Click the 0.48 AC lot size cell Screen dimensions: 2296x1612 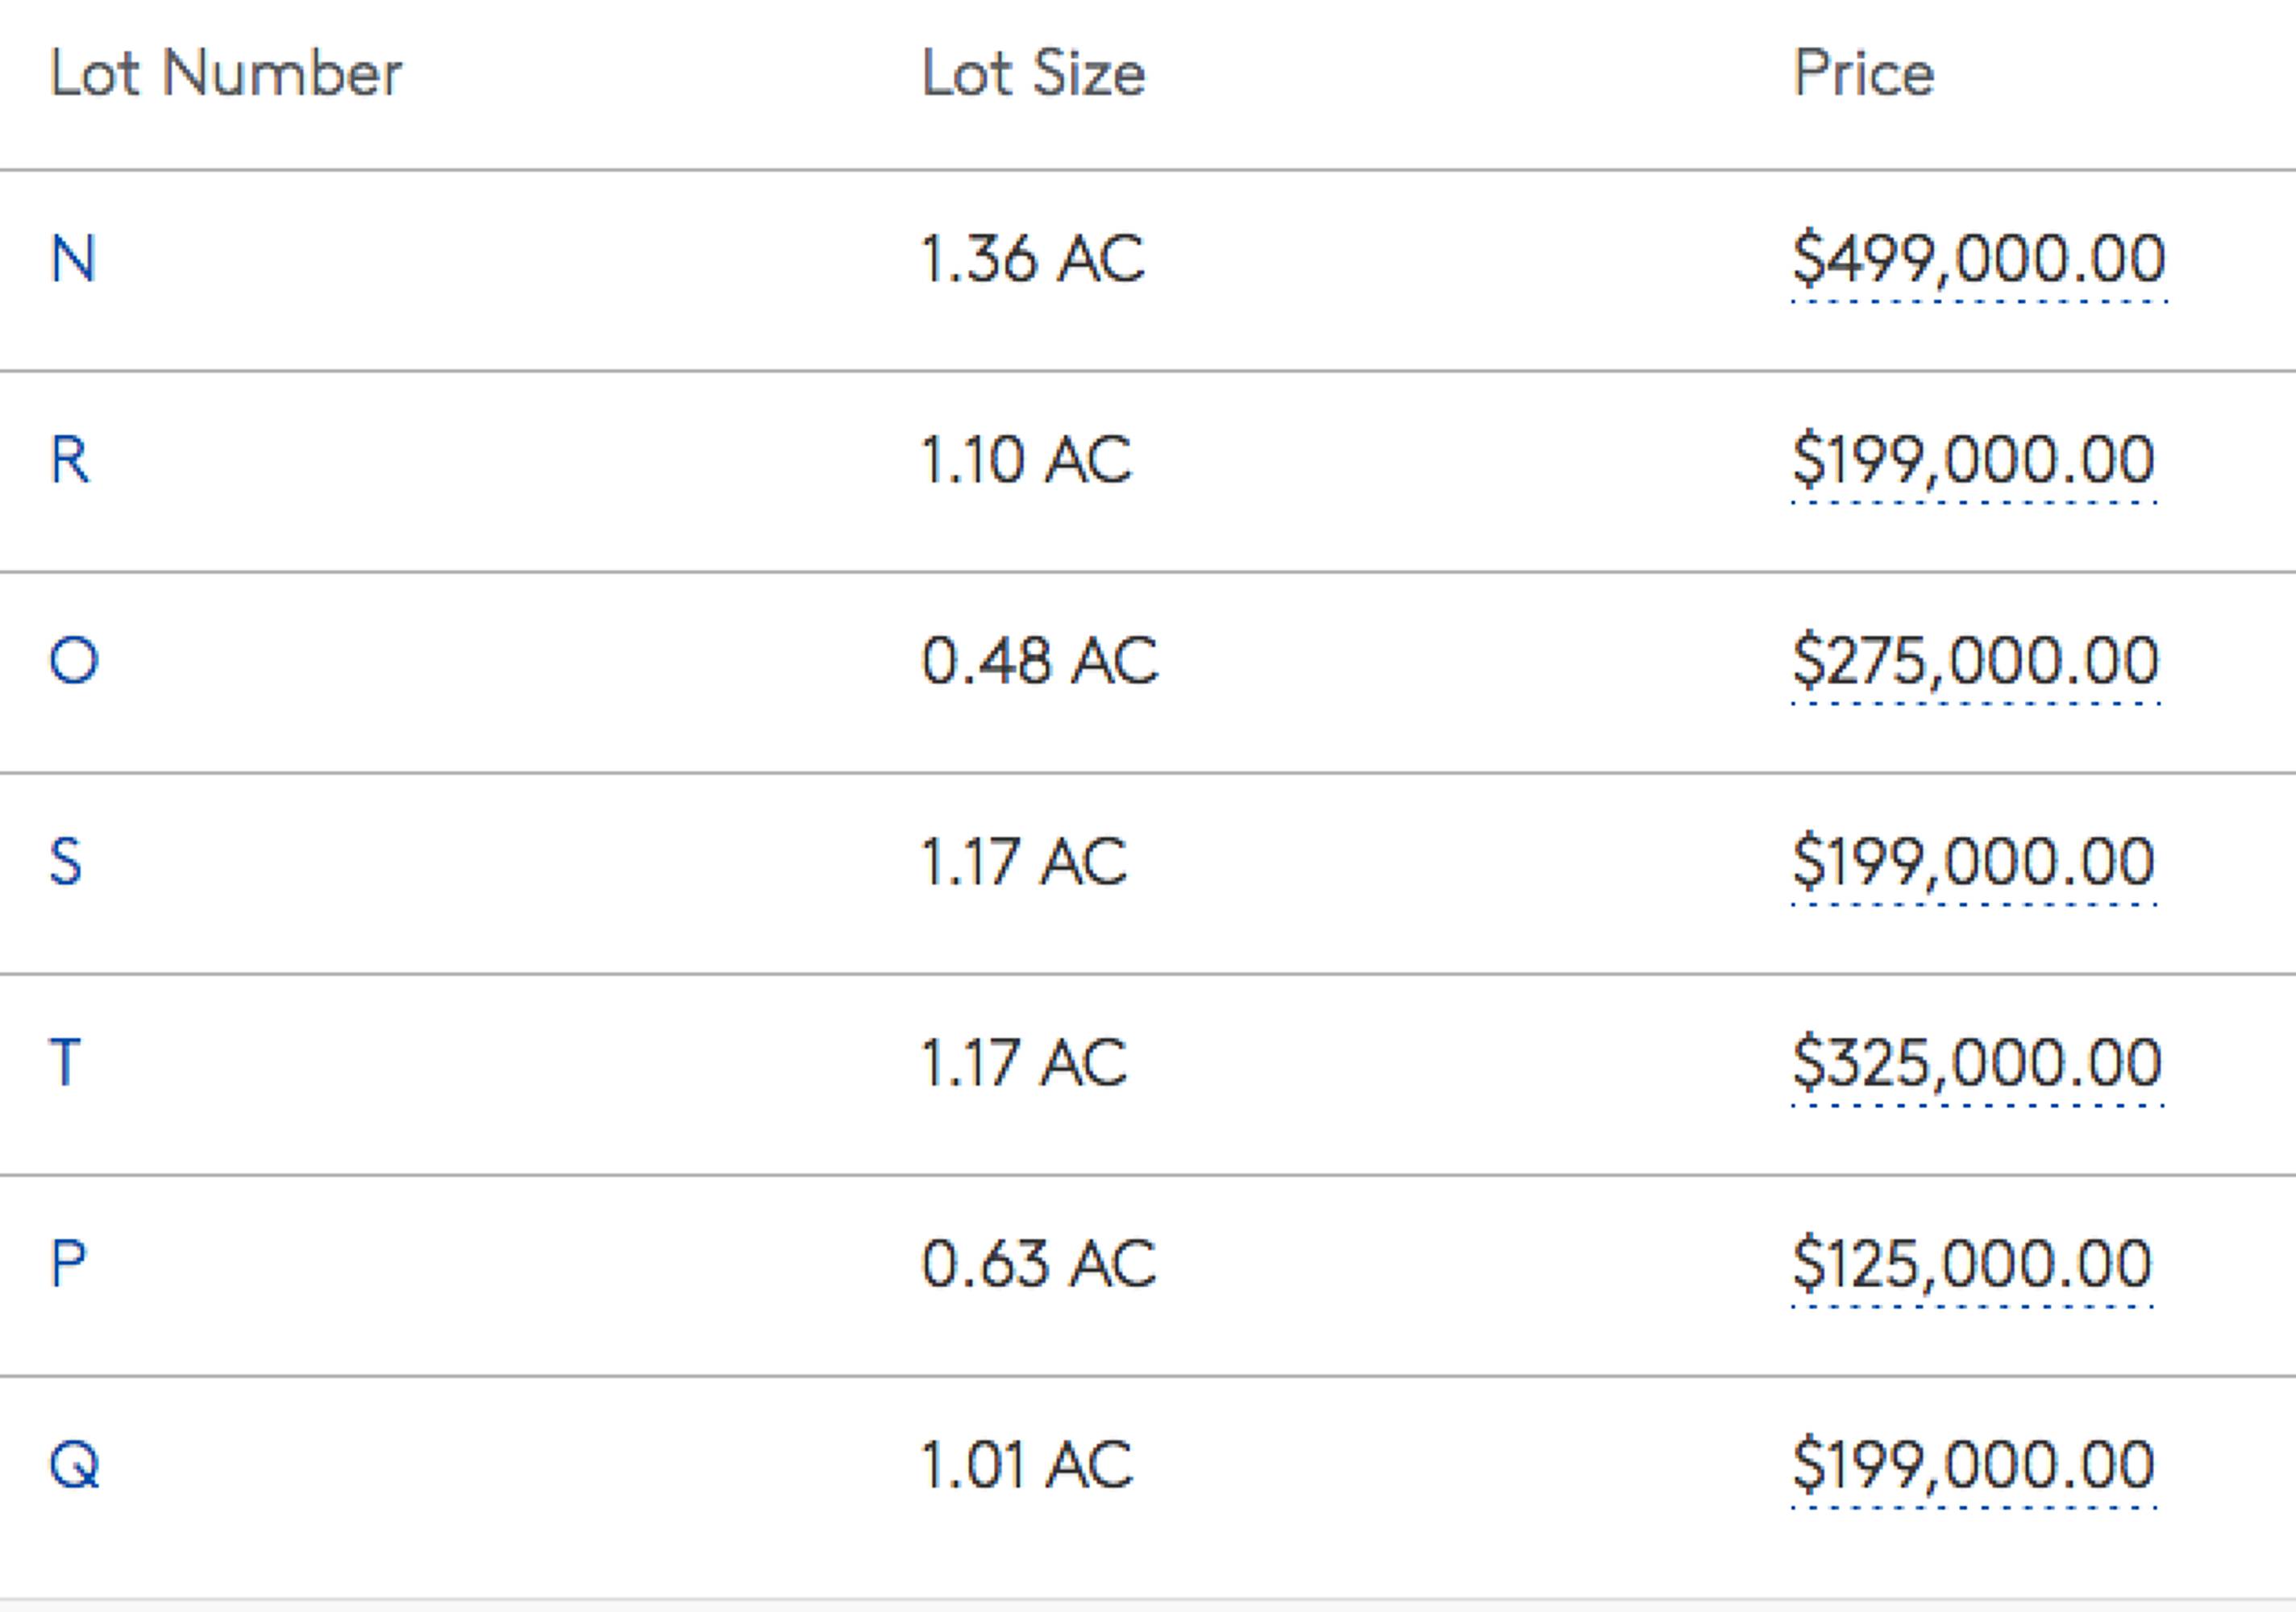[x=1039, y=661]
